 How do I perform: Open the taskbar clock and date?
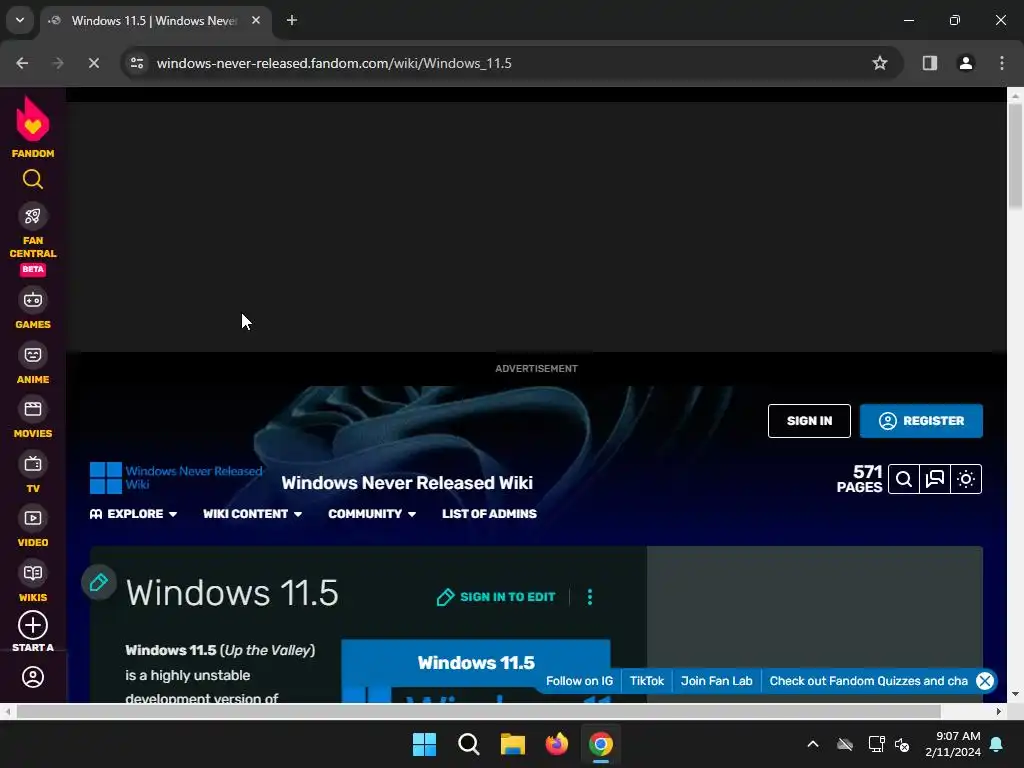pos(953,744)
